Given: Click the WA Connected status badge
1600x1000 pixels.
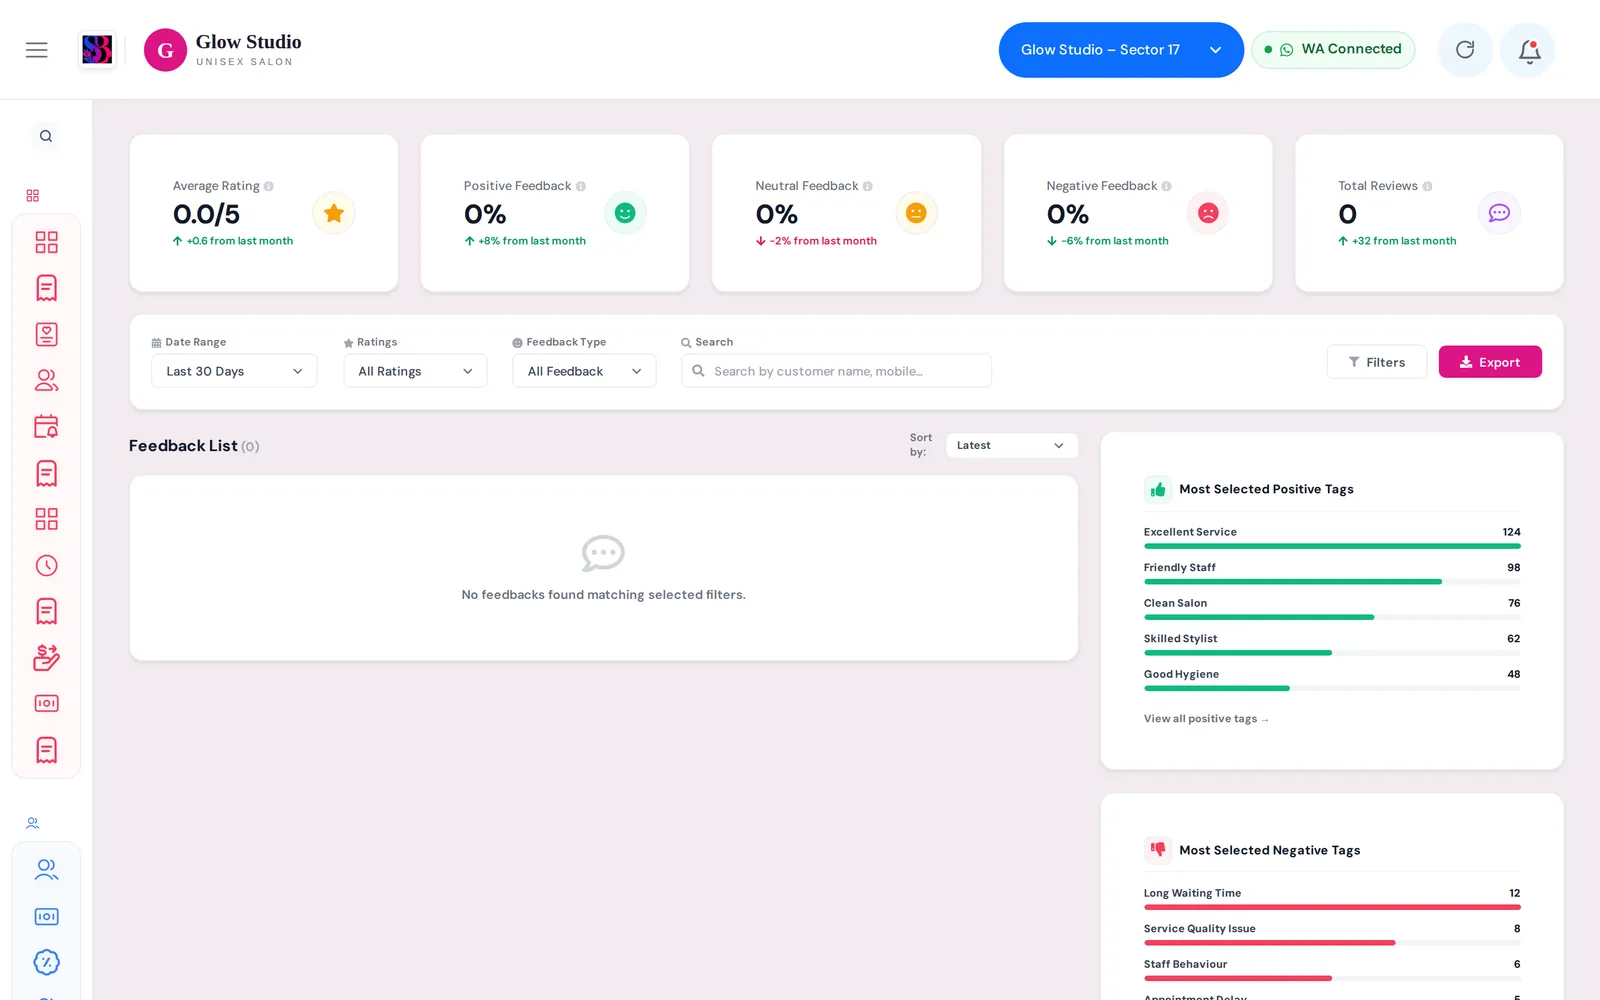Looking at the screenshot, I should click(1333, 50).
